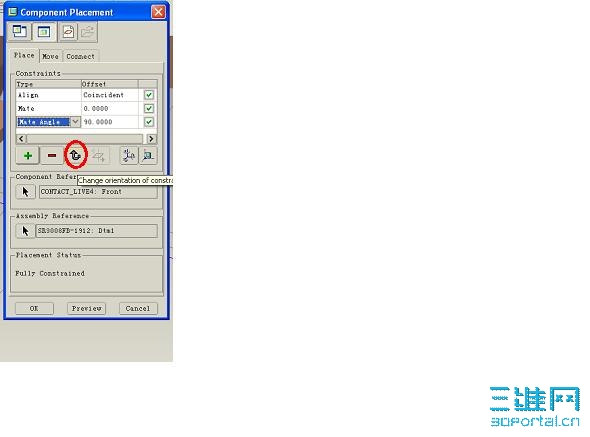Pick assembly reference with arrow button
The image size is (590, 437).
(25, 231)
